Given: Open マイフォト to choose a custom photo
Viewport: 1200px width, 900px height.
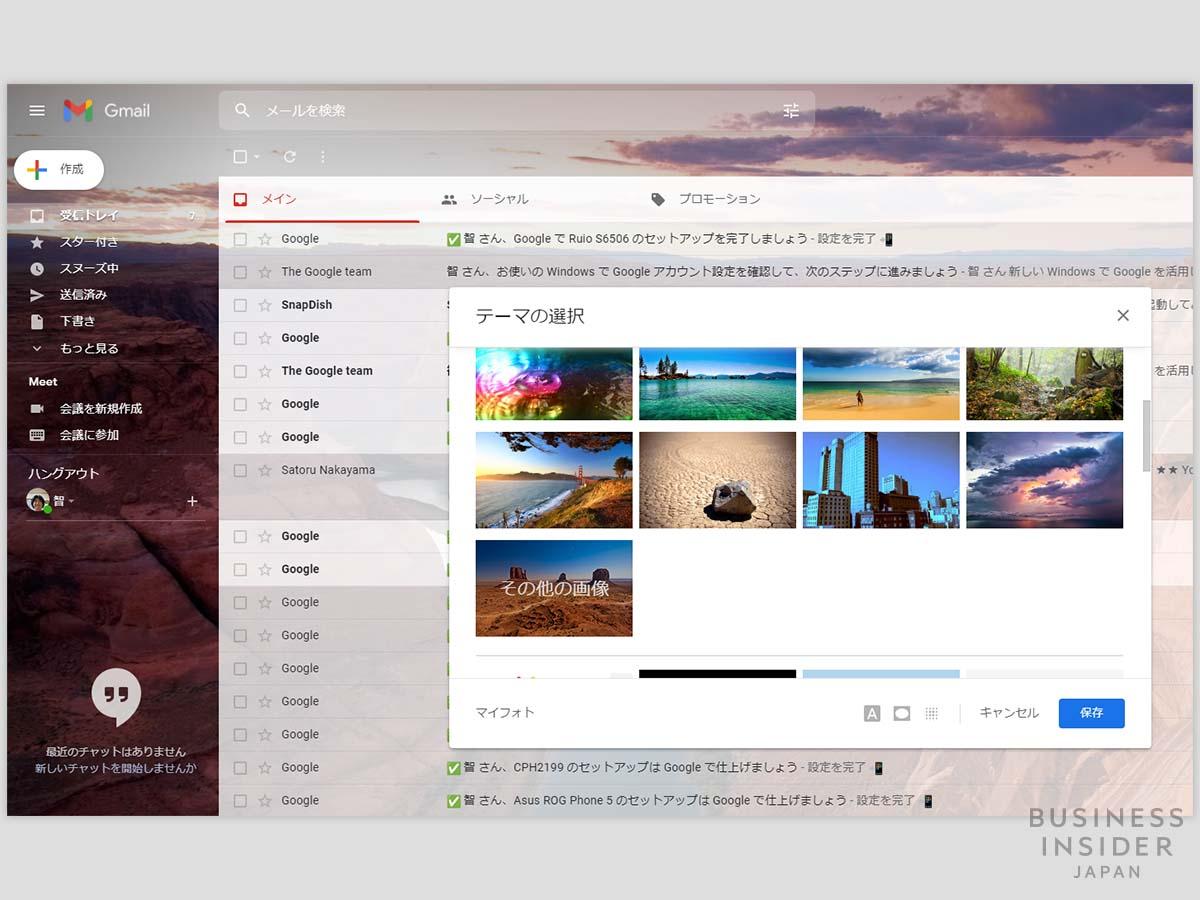Looking at the screenshot, I should click(504, 713).
